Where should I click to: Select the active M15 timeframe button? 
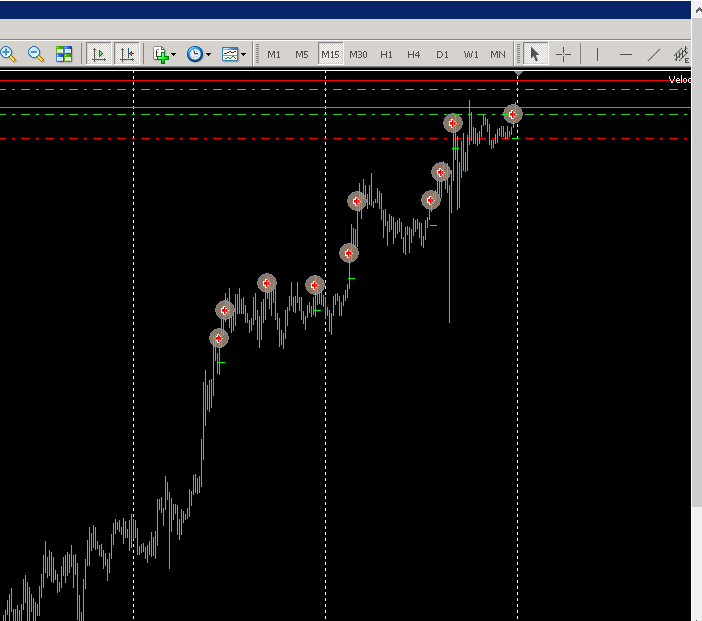point(330,54)
